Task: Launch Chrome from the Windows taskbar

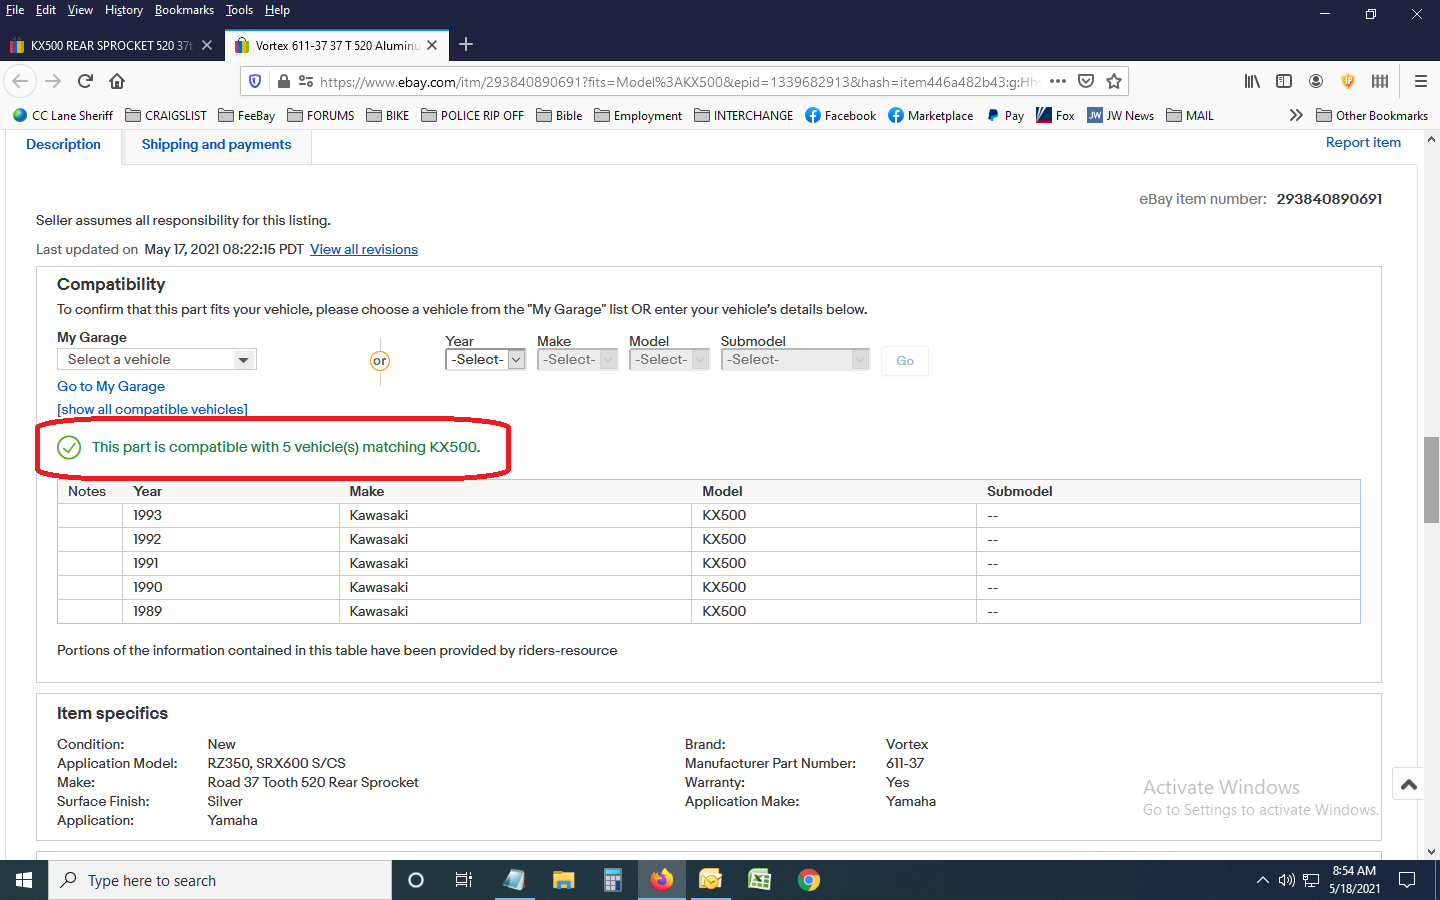Action: 809,880
